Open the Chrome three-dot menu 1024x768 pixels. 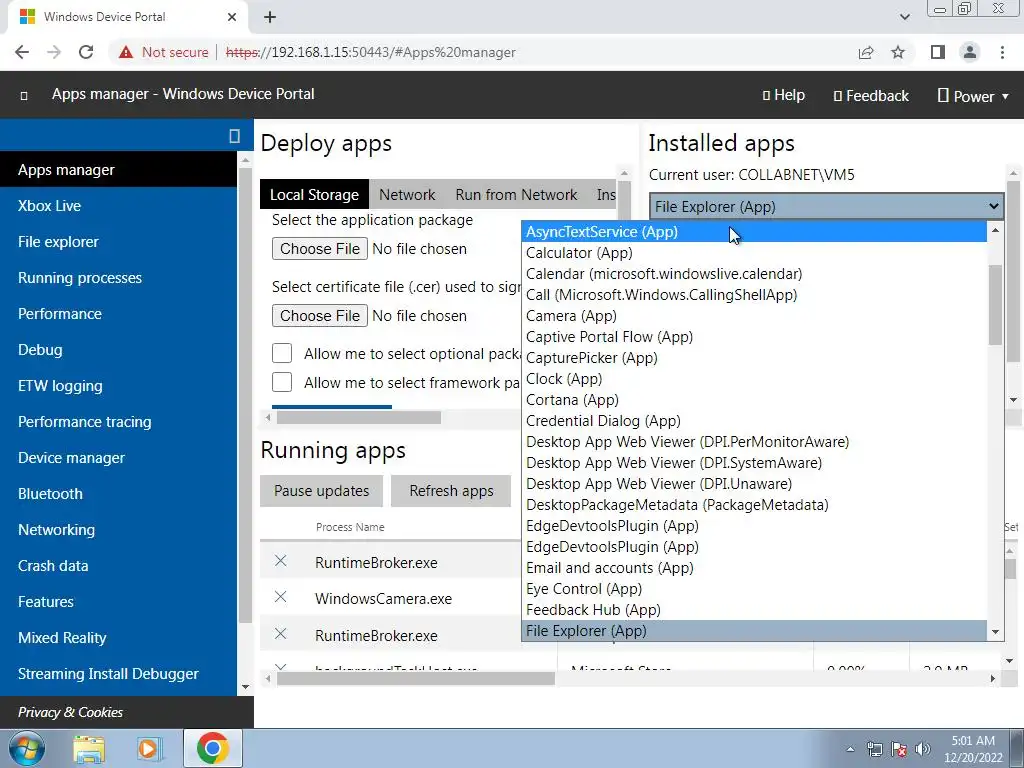click(x=1002, y=52)
